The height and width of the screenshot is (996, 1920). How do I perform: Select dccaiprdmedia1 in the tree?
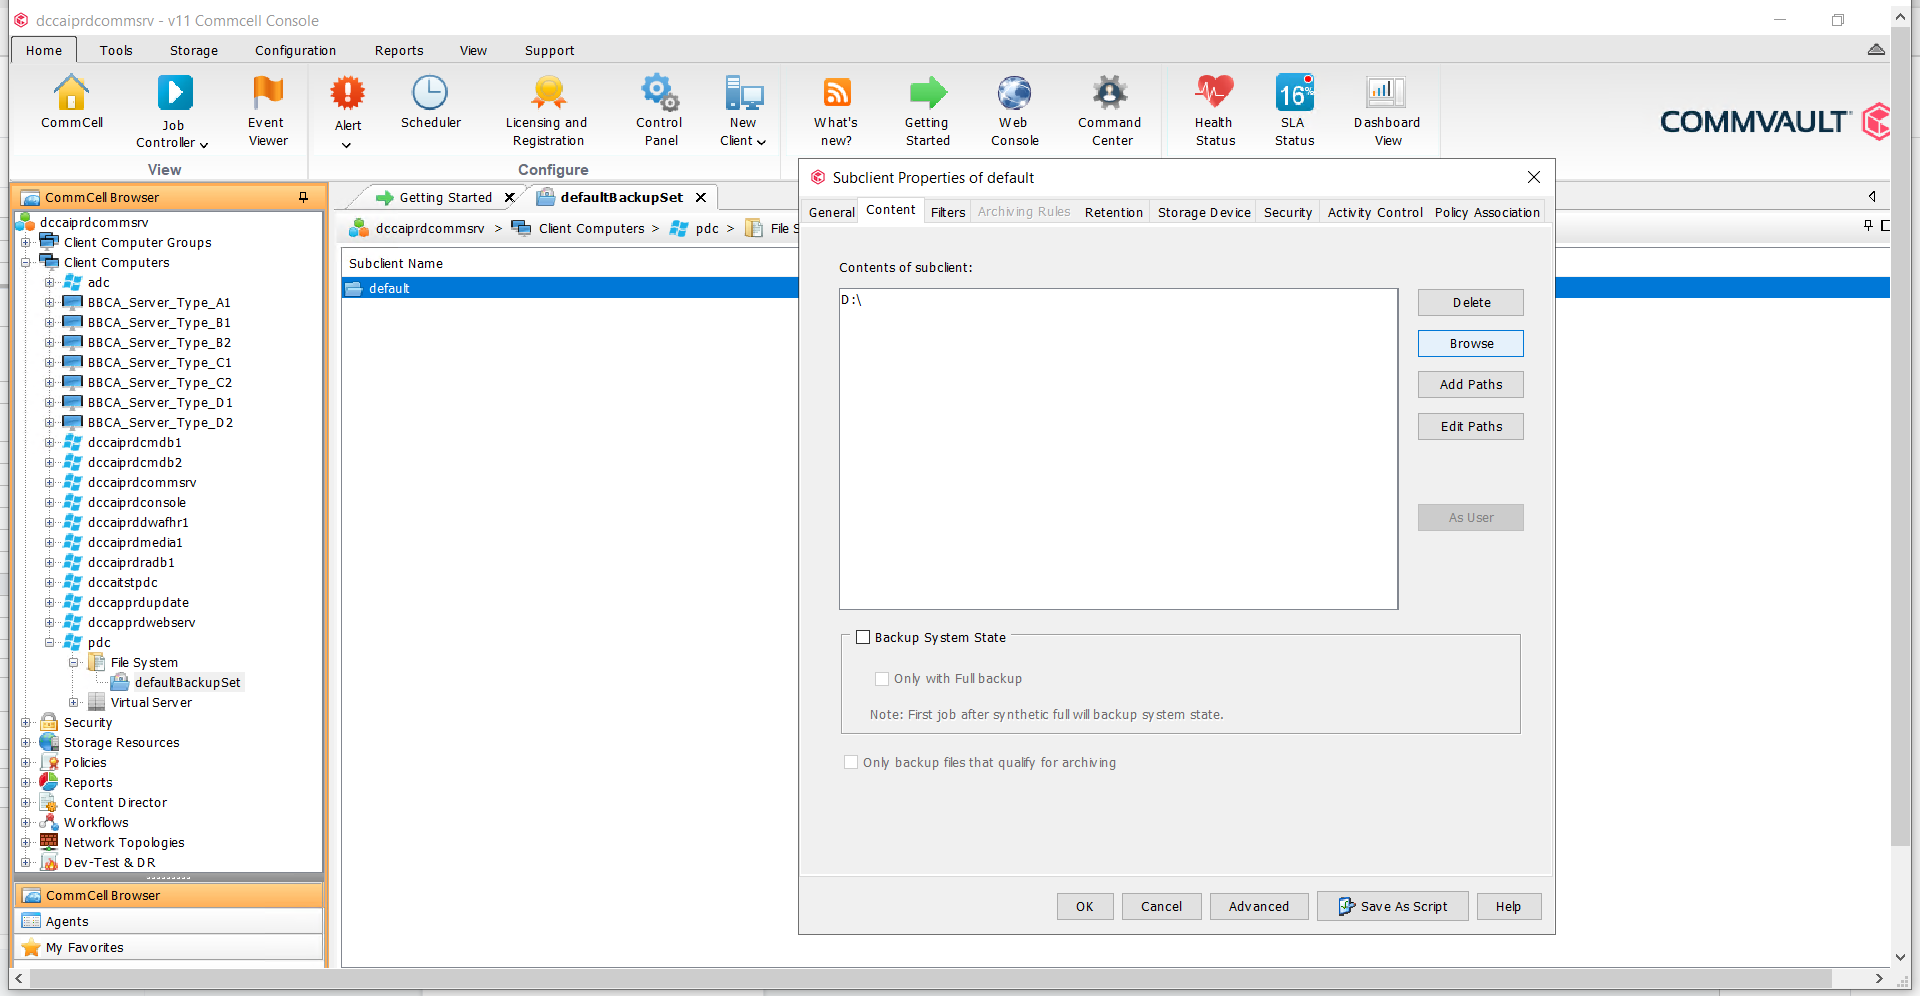tap(135, 542)
